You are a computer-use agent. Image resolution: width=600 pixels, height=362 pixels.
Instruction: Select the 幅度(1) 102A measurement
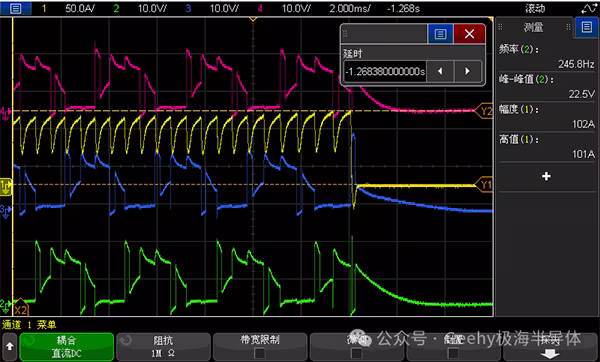click(547, 116)
